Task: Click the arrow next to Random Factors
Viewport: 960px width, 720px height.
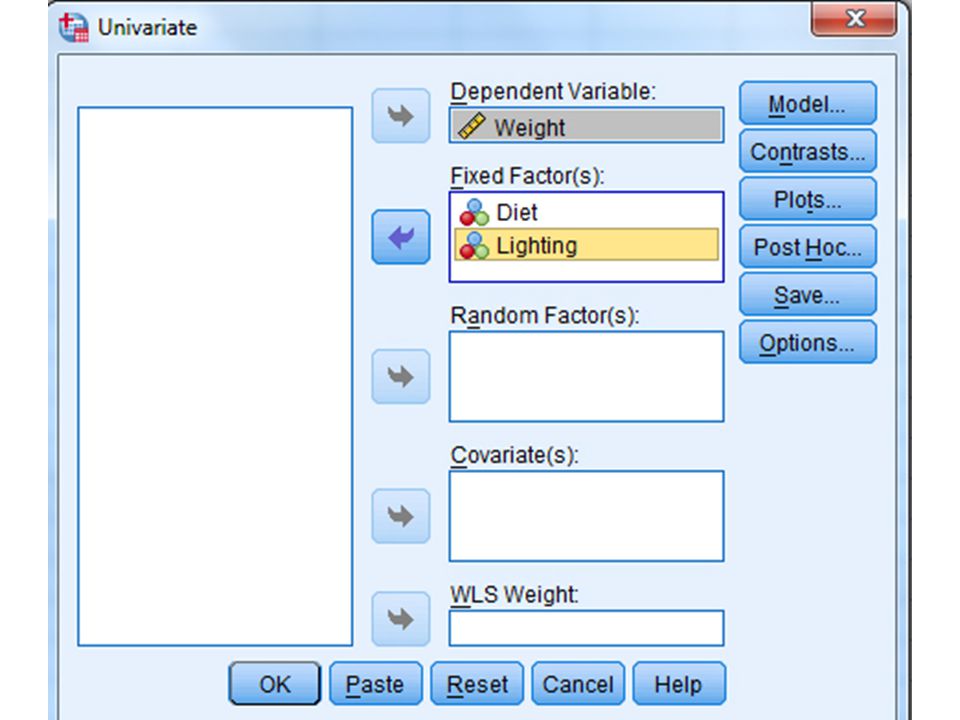Action: click(400, 377)
